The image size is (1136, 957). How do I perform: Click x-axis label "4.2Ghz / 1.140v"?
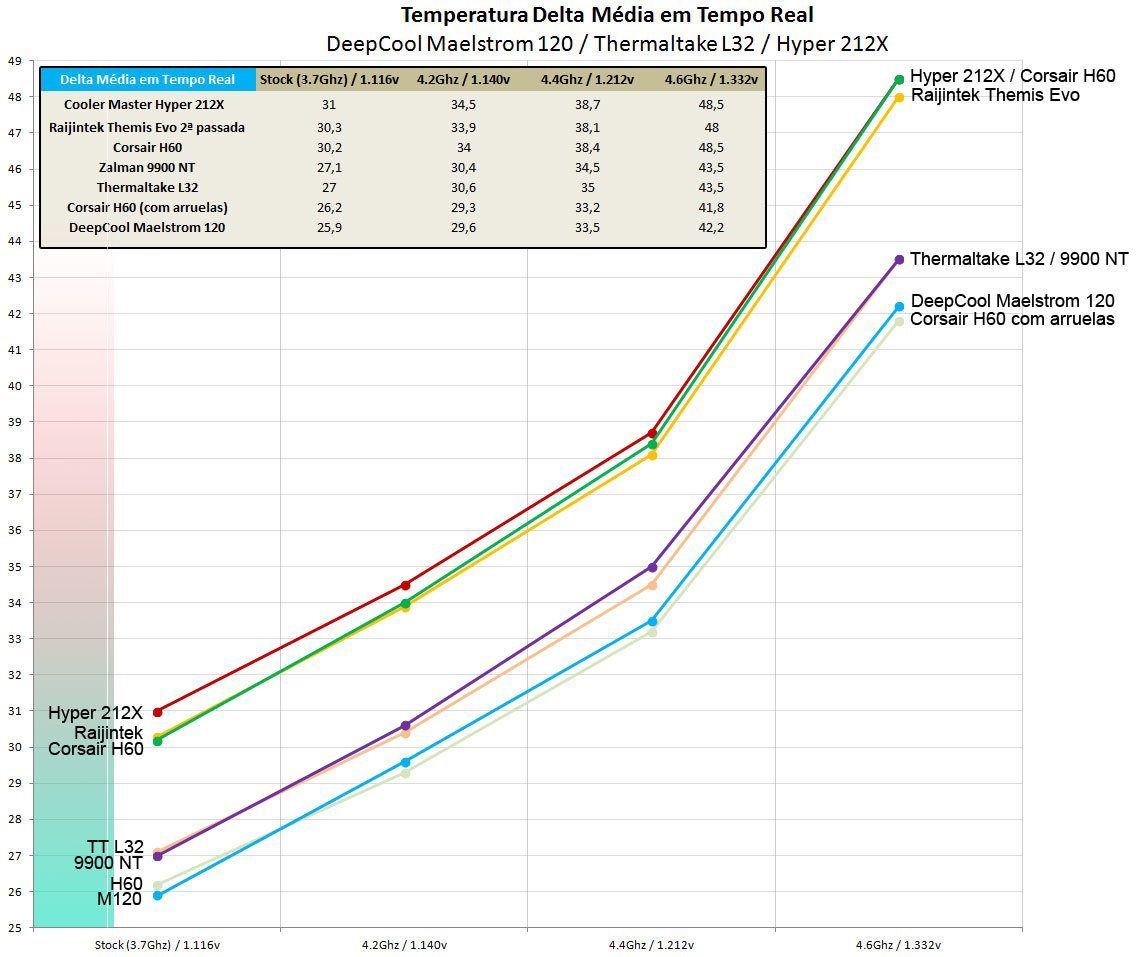tap(404, 945)
